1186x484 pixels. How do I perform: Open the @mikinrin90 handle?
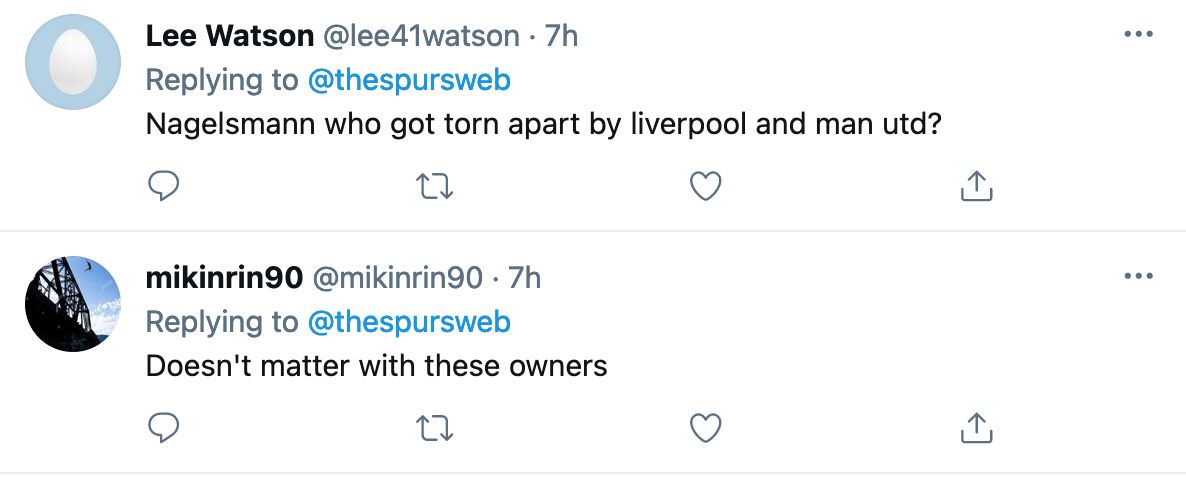(x=398, y=278)
